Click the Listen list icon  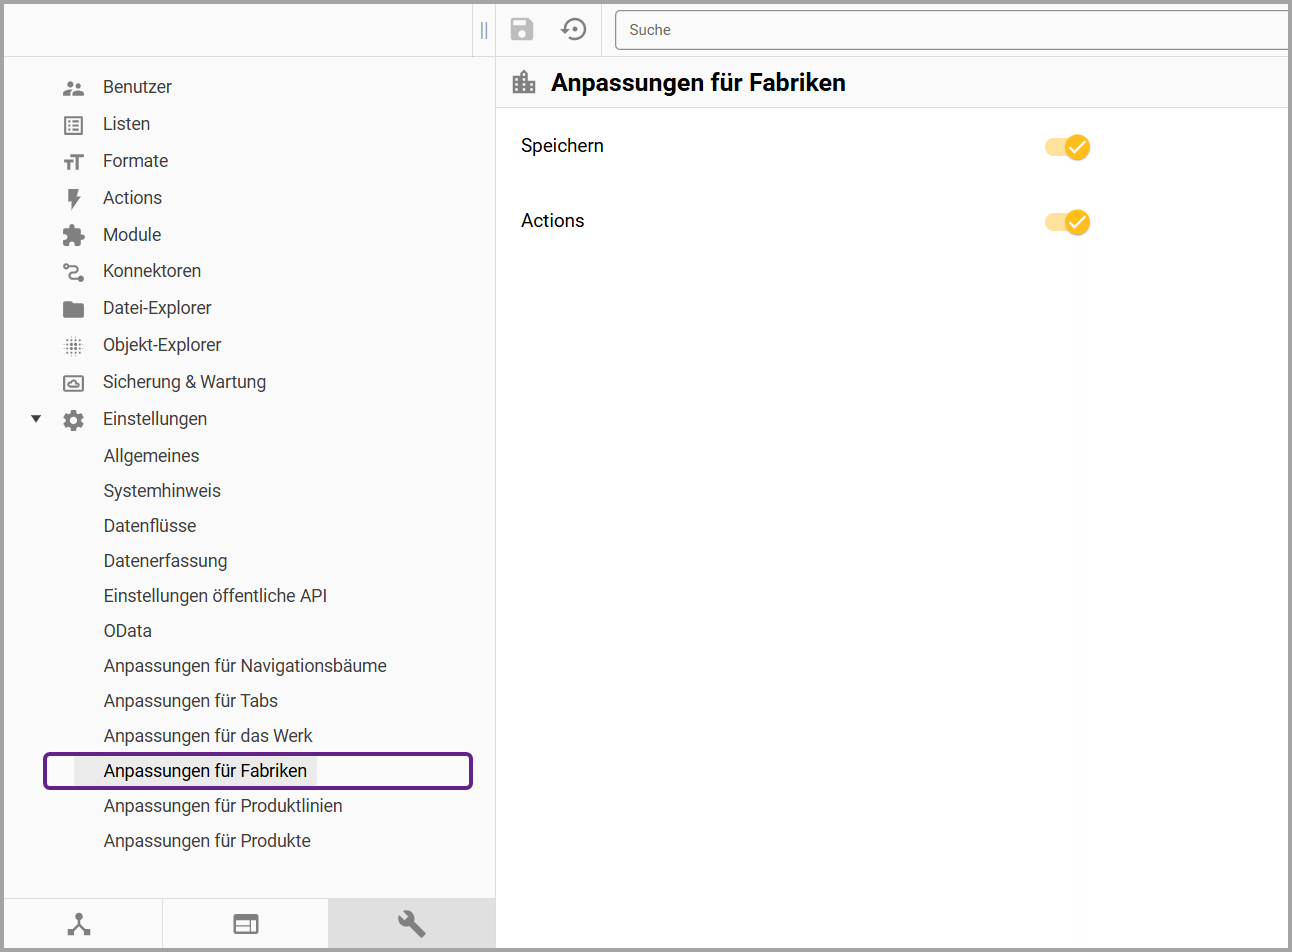[x=73, y=125]
